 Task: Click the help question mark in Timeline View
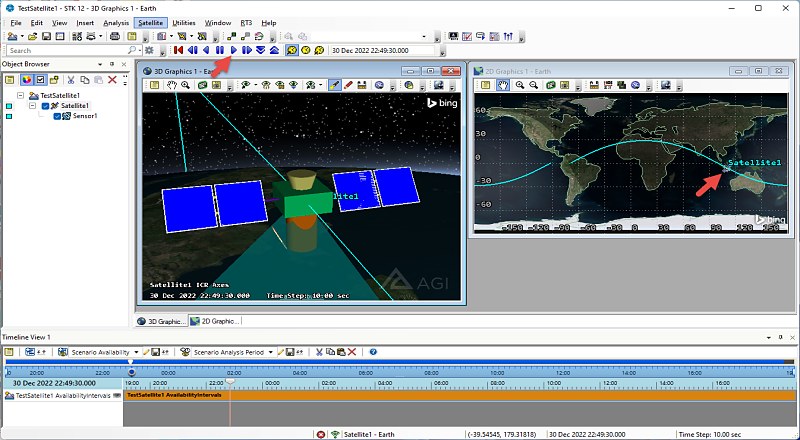pyautogui.click(x=373, y=352)
